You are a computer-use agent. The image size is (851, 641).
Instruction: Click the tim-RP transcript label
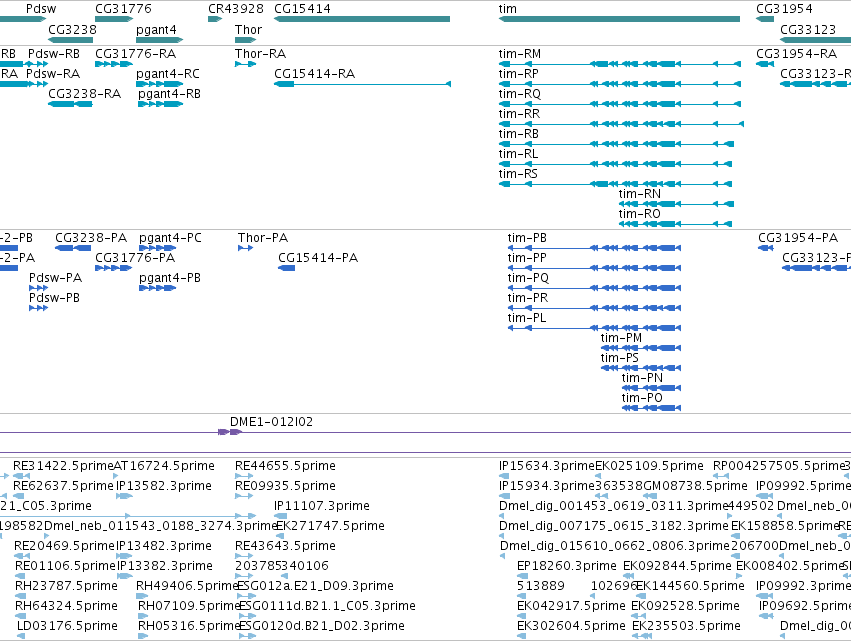(x=518, y=74)
